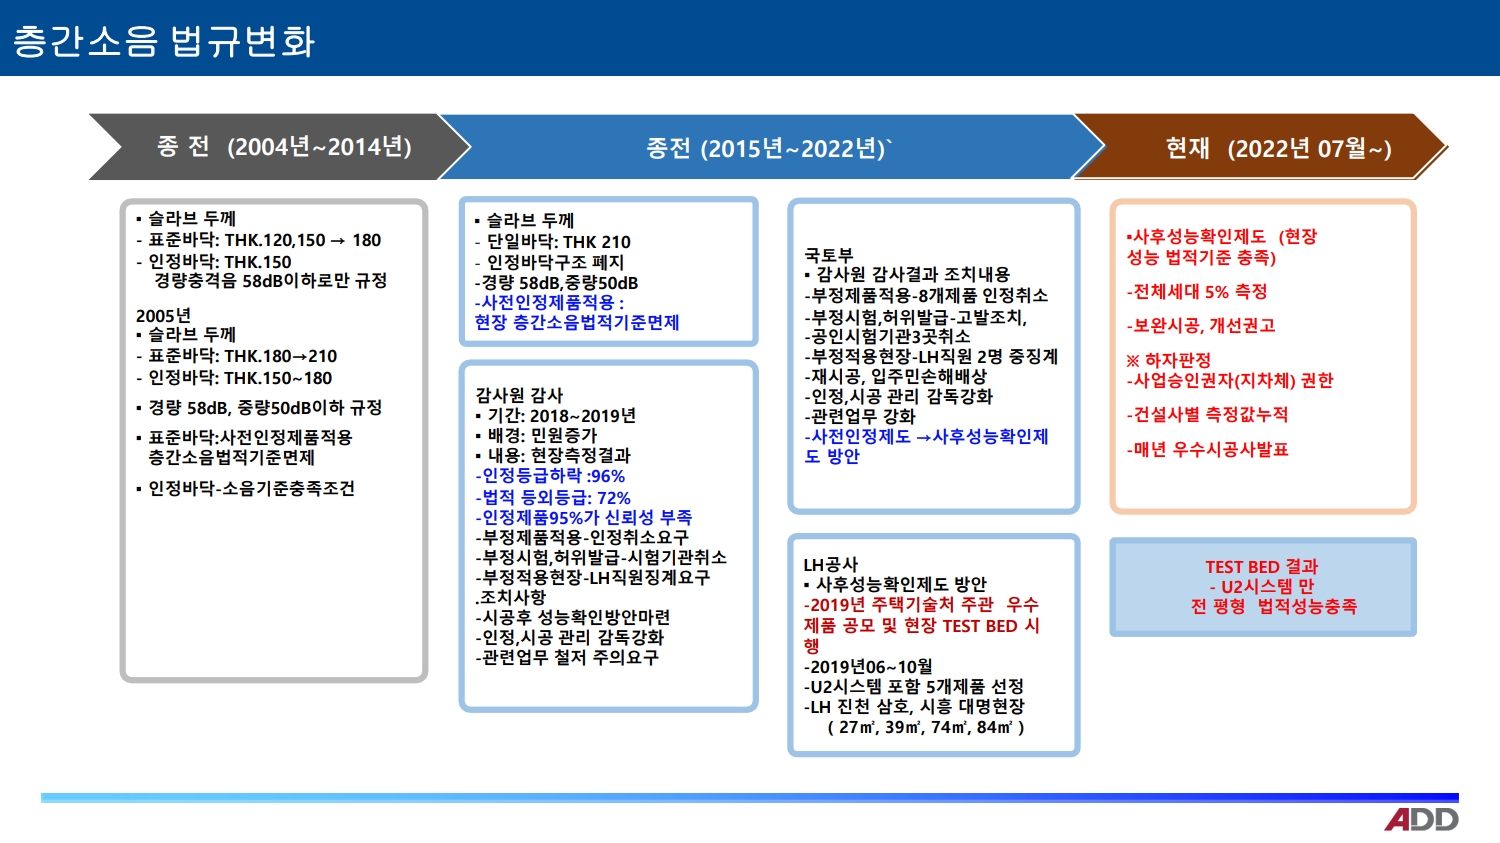This screenshot has width=1500, height=843.
Task: Click red text 보완시공, 개선권고
Action: 1204,326
